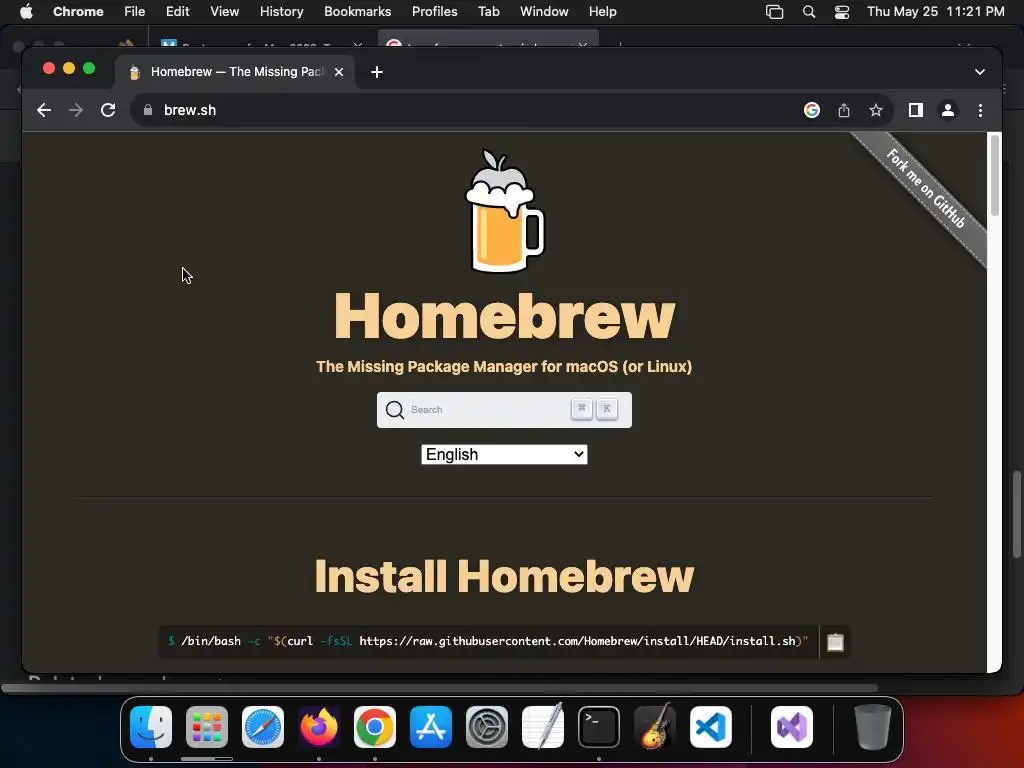Open Visual Studio Code from the Dock
Screen dimensions: 1024x768
[711, 727]
